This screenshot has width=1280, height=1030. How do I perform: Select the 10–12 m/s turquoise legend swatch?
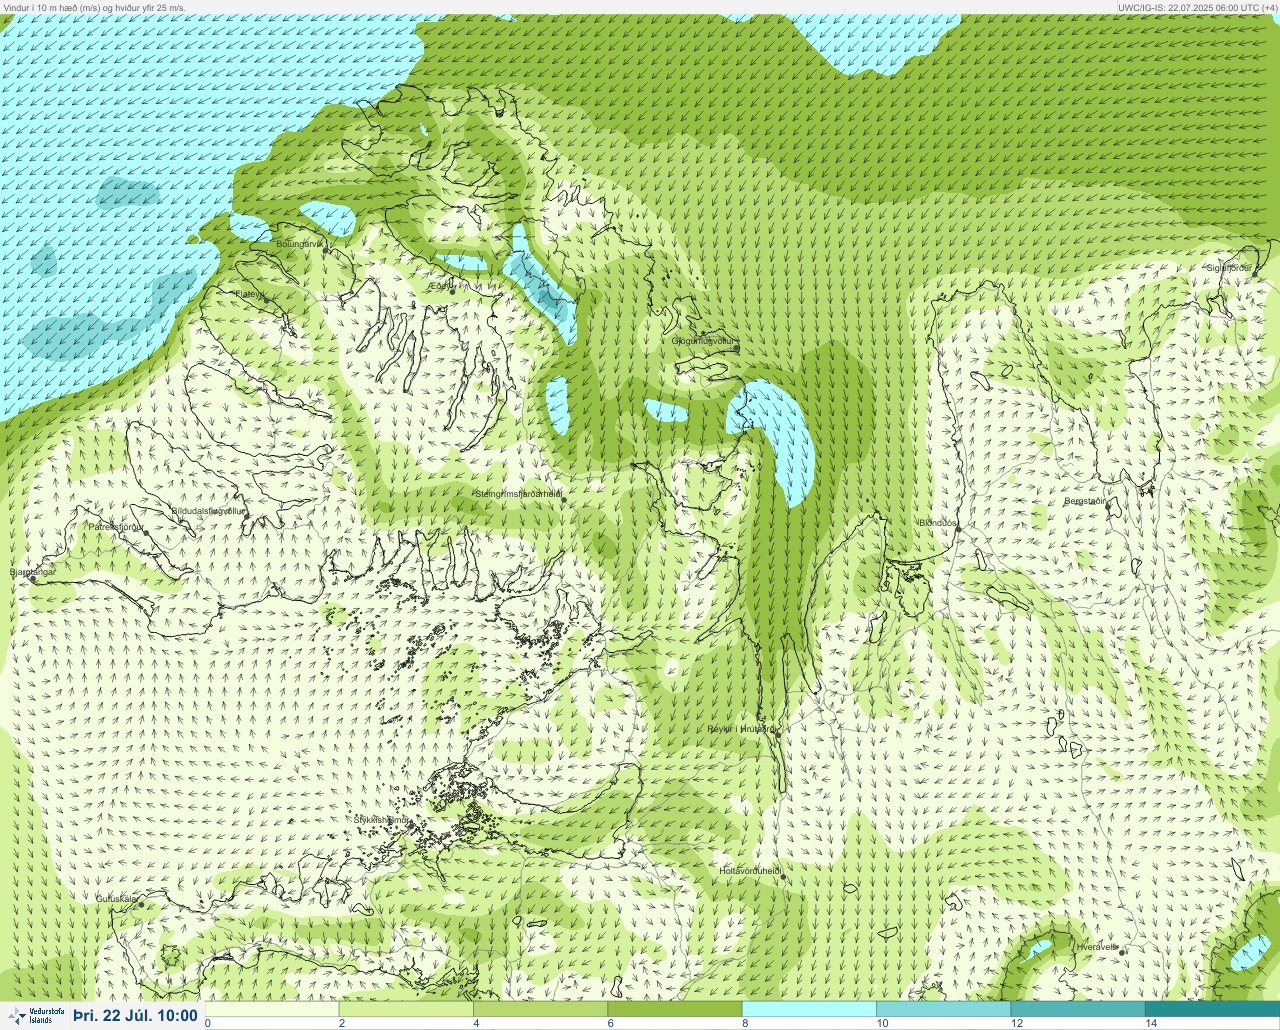(x=943, y=1009)
